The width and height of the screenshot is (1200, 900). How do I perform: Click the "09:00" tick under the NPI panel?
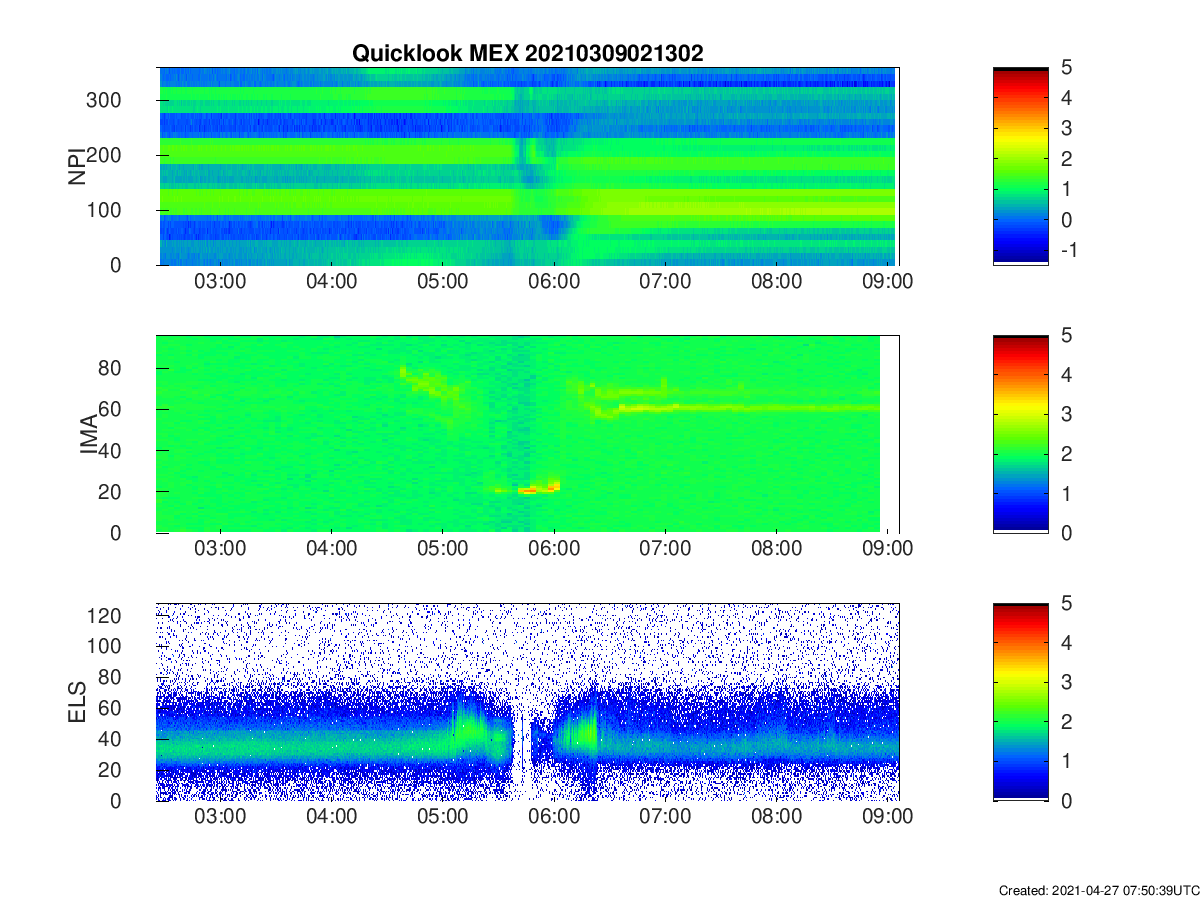(888, 282)
